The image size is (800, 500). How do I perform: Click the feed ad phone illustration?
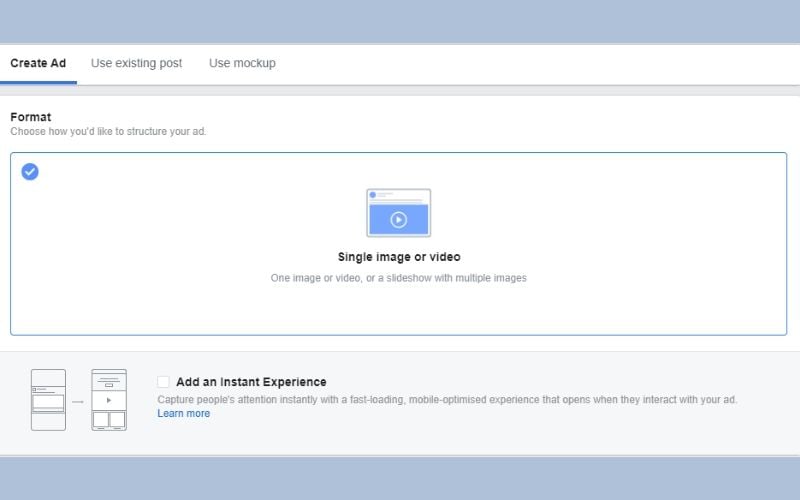click(x=48, y=400)
